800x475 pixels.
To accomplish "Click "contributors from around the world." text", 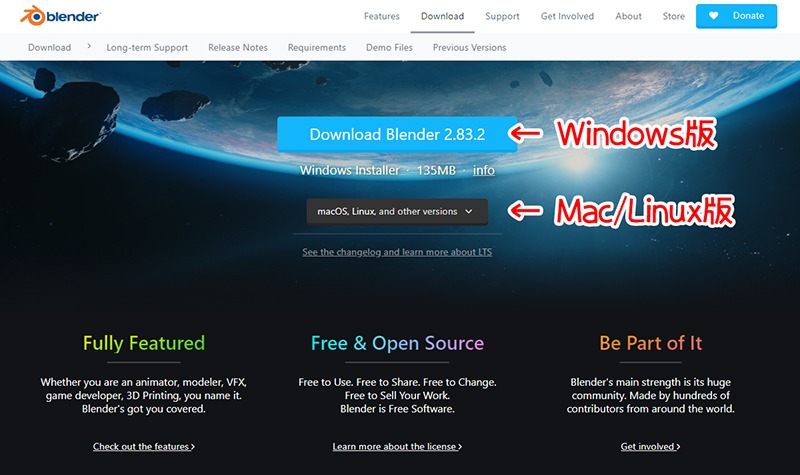I will (651, 409).
